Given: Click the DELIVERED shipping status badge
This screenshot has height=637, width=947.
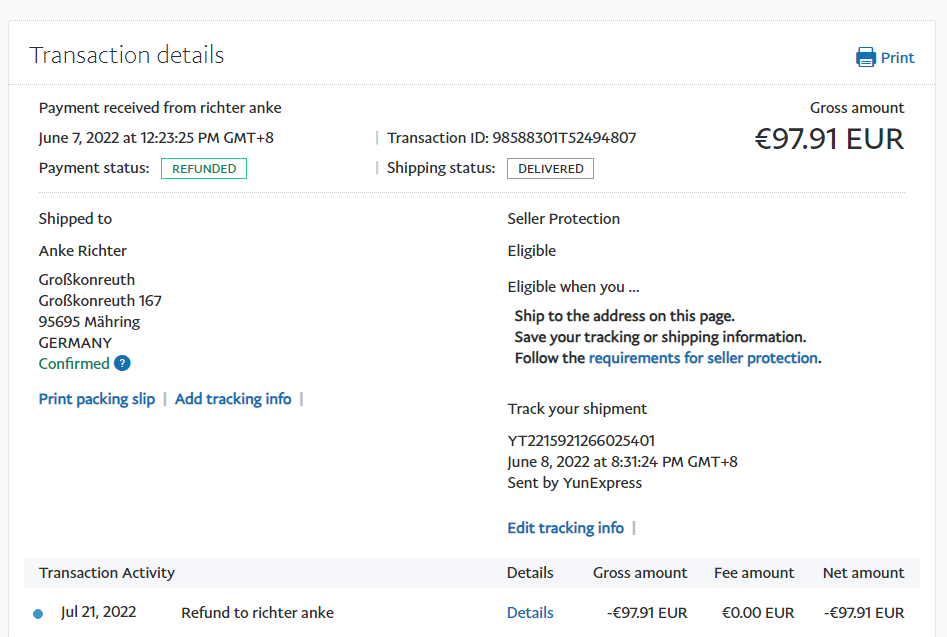Looking at the screenshot, I should 550,169.
